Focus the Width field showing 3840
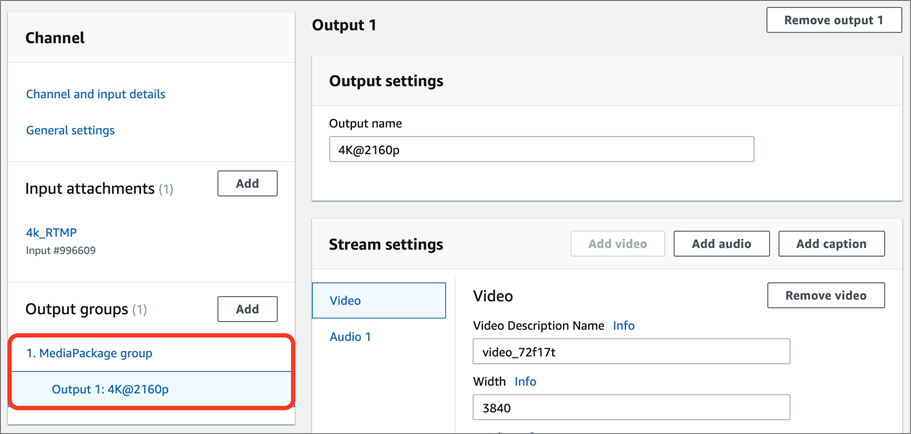This screenshot has width=911, height=434. [x=632, y=407]
